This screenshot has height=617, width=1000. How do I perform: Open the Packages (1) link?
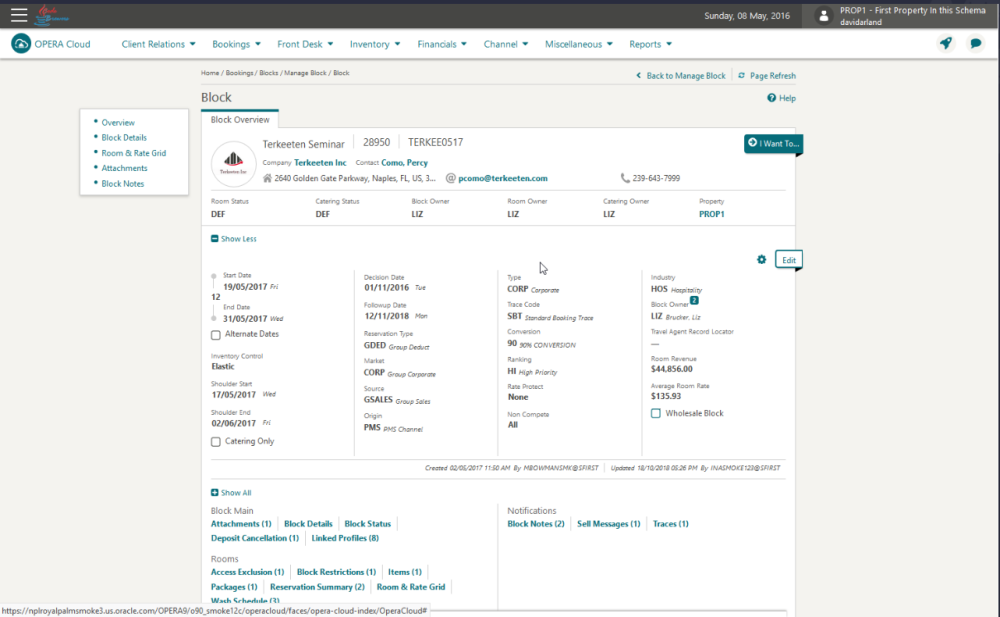click(234, 587)
